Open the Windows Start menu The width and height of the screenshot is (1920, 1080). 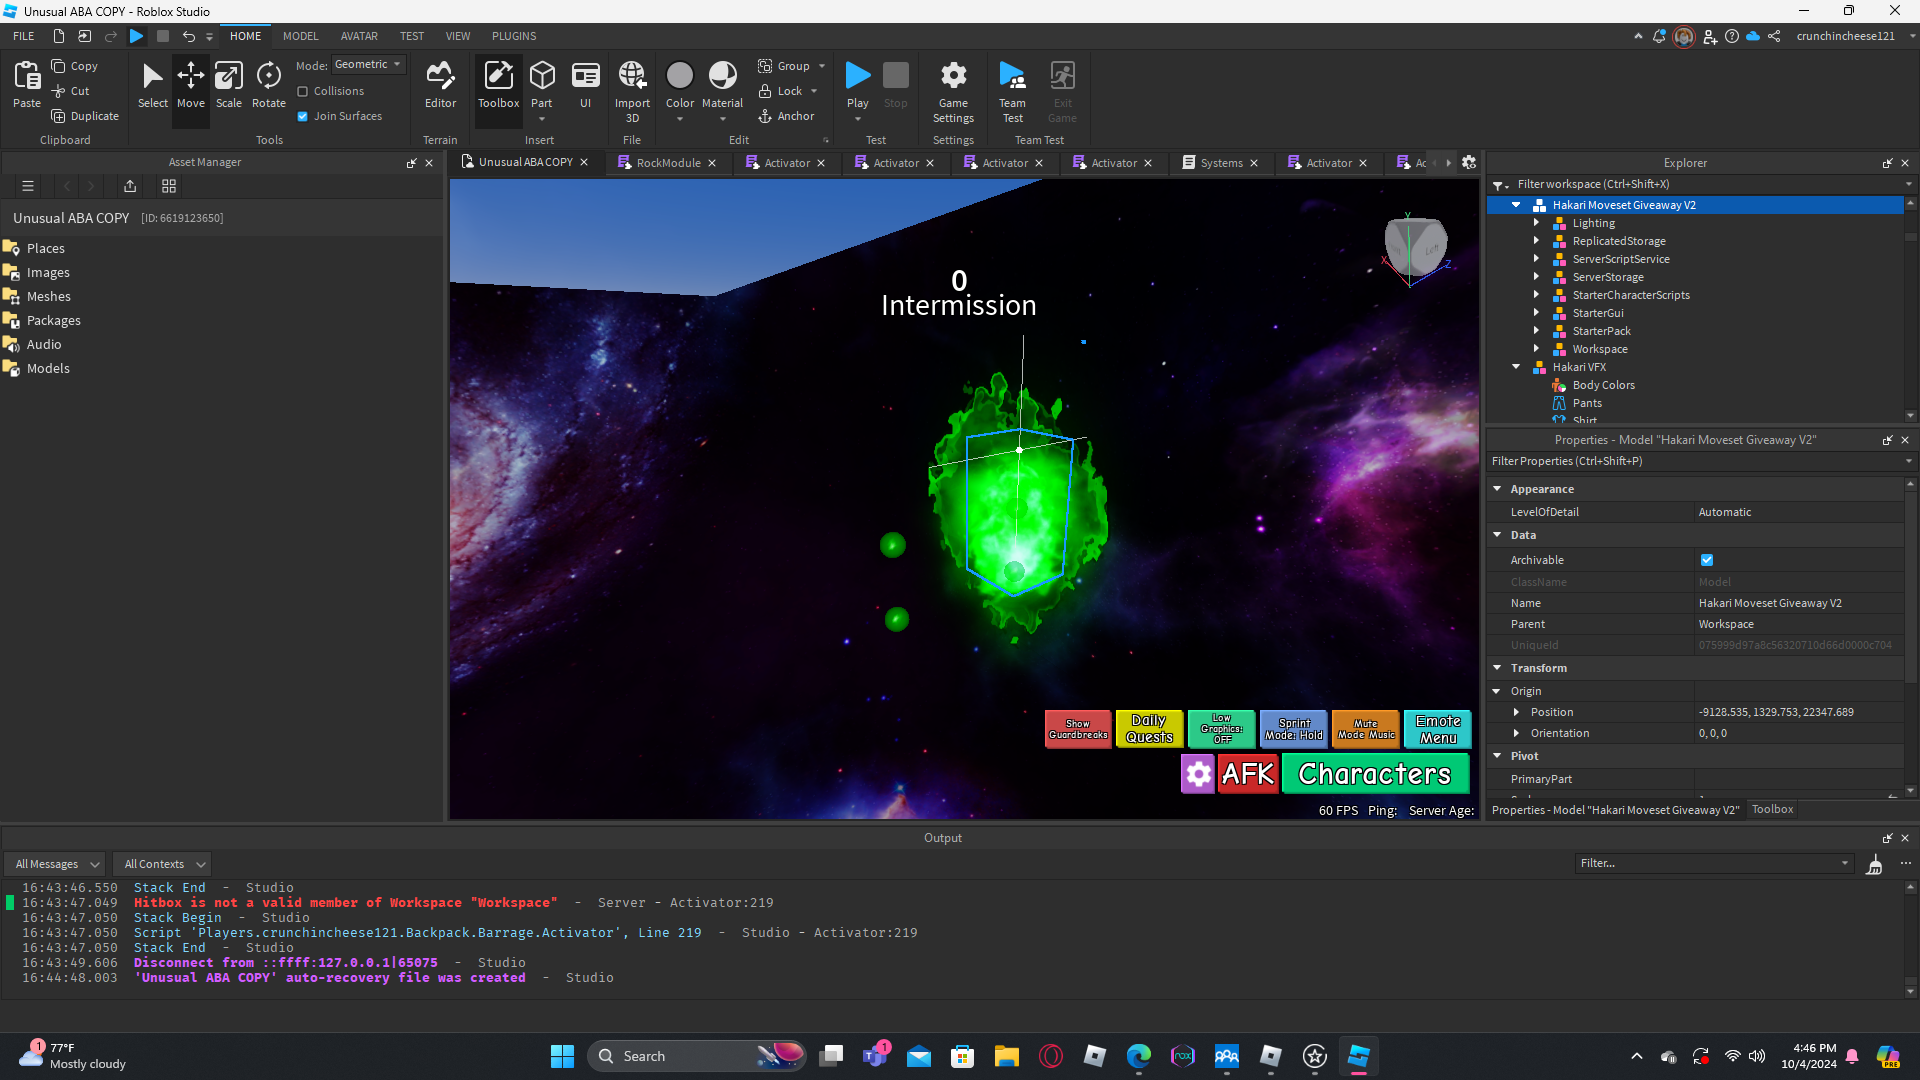[x=562, y=1056]
